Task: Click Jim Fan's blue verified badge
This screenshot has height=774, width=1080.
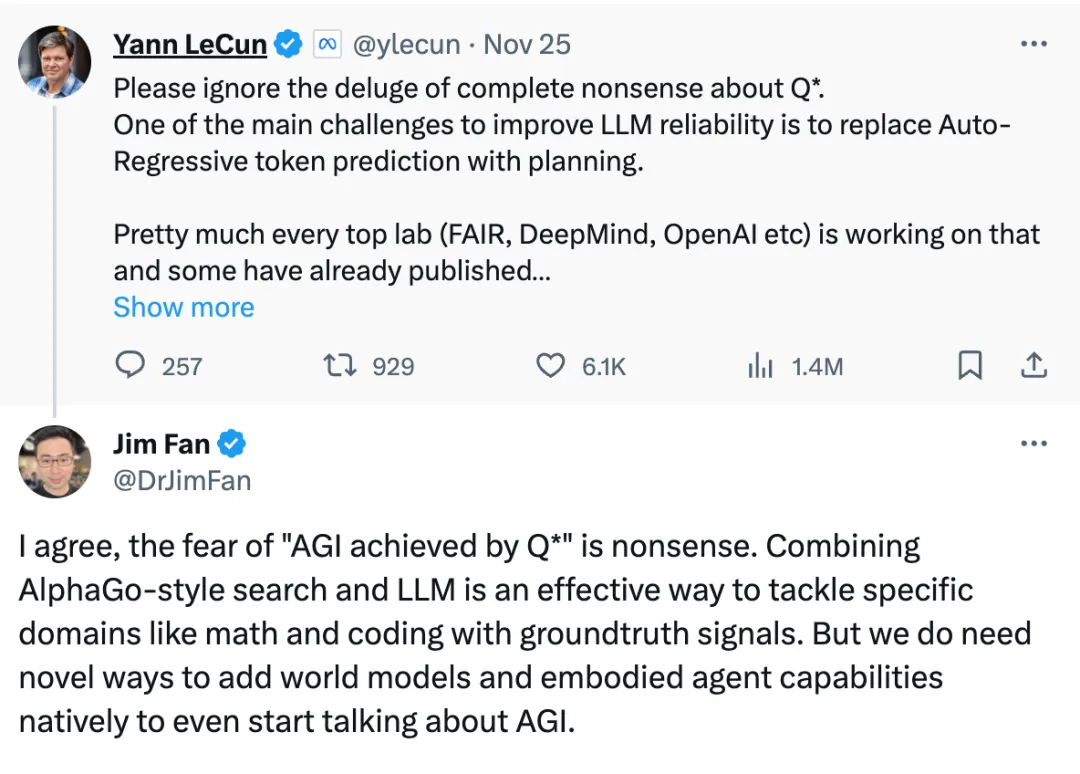Action: pyautogui.click(x=231, y=443)
